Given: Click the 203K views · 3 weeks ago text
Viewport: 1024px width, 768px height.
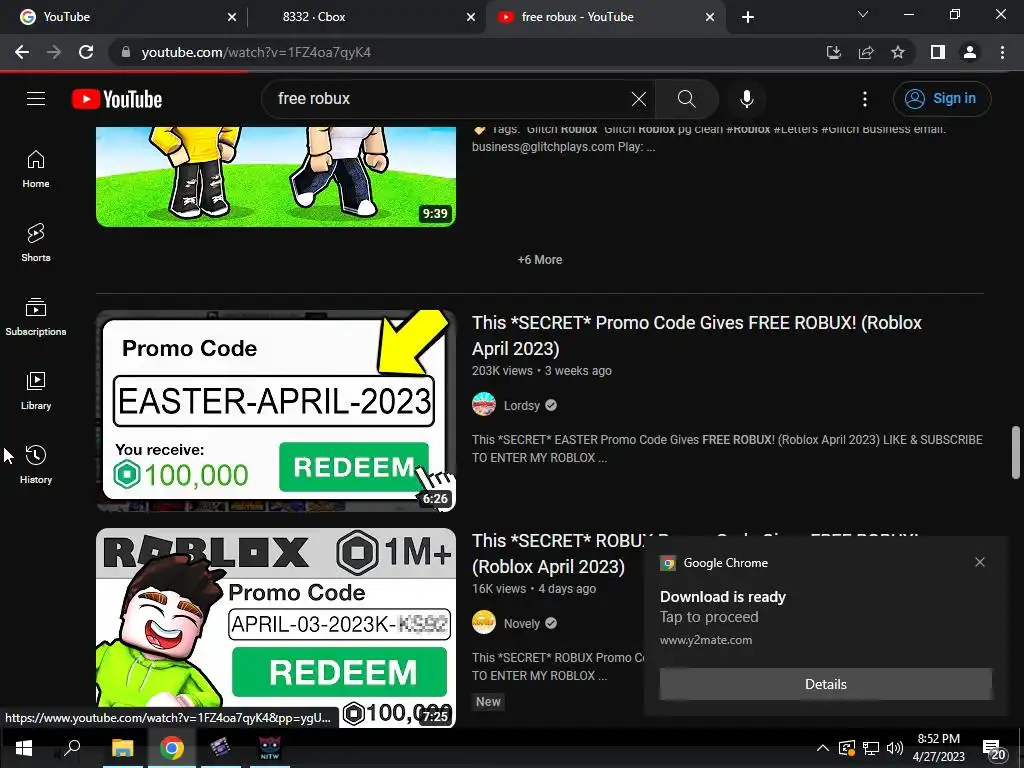Looking at the screenshot, I should coord(542,371).
